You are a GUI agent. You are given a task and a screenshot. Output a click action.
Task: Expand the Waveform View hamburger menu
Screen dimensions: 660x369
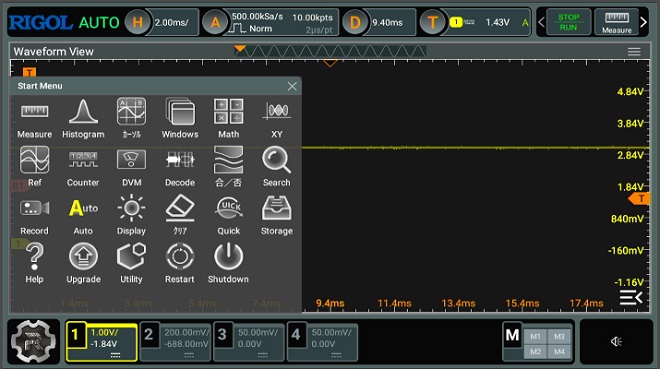634,52
